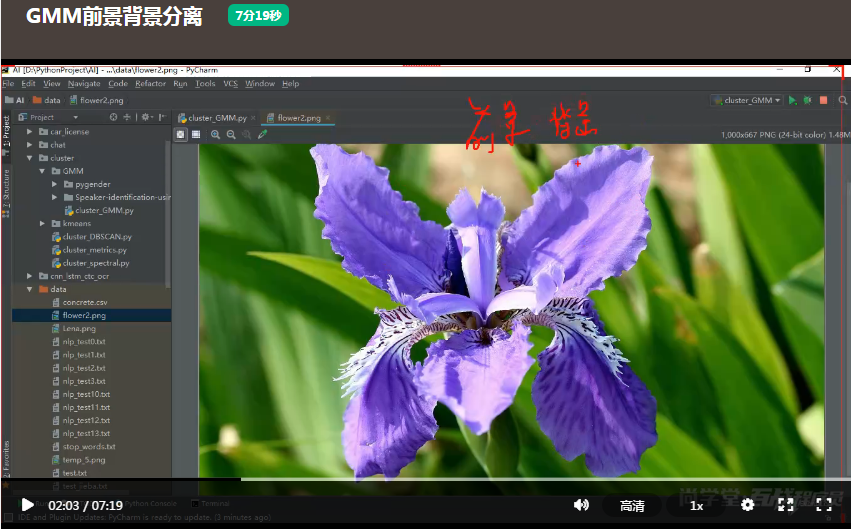The height and width of the screenshot is (529, 851).
Task: Hide the Project tool window
Action: point(162,117)
